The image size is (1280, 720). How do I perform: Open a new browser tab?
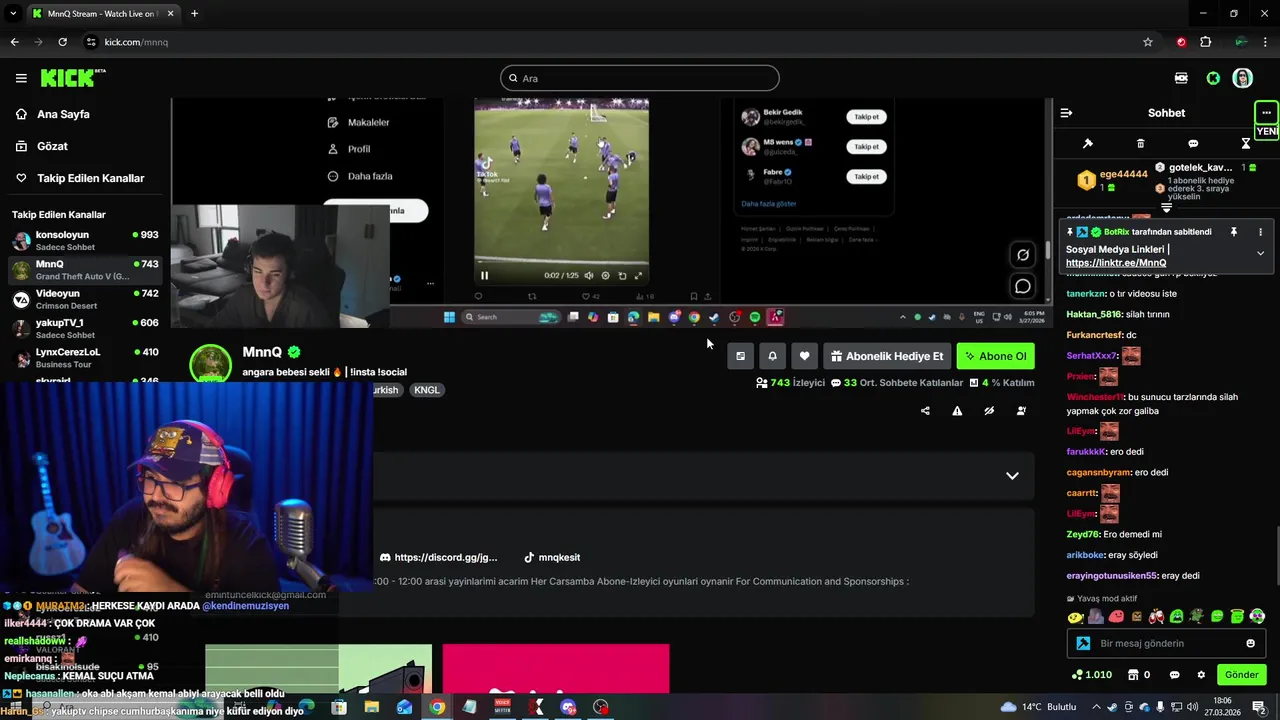(194, 14)
